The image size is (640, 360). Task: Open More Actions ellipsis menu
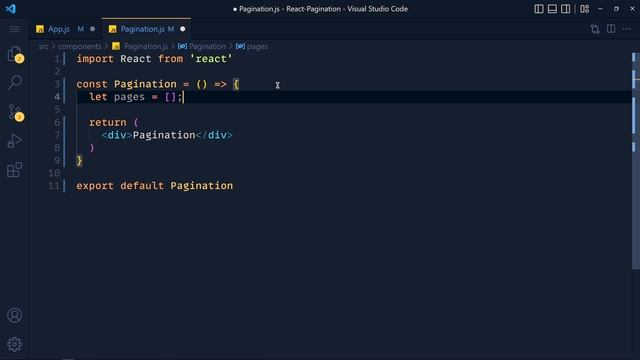(627, 29)
